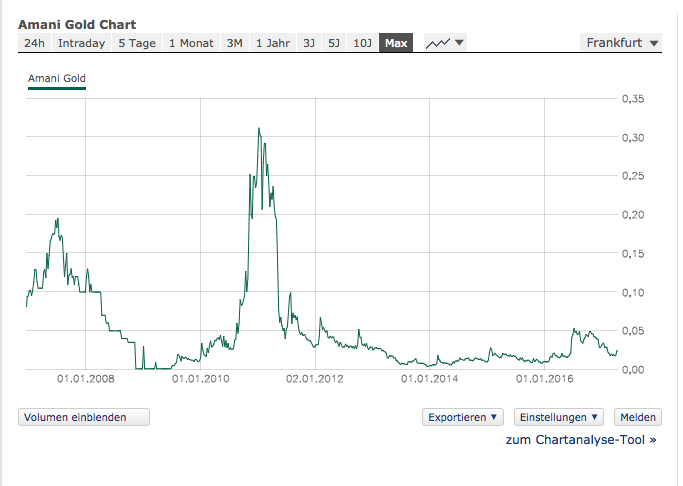Open the zum Chartanalyse-Tool link
Image resolution: width=683 pixels, height=486 pixels.
point(581,440)
